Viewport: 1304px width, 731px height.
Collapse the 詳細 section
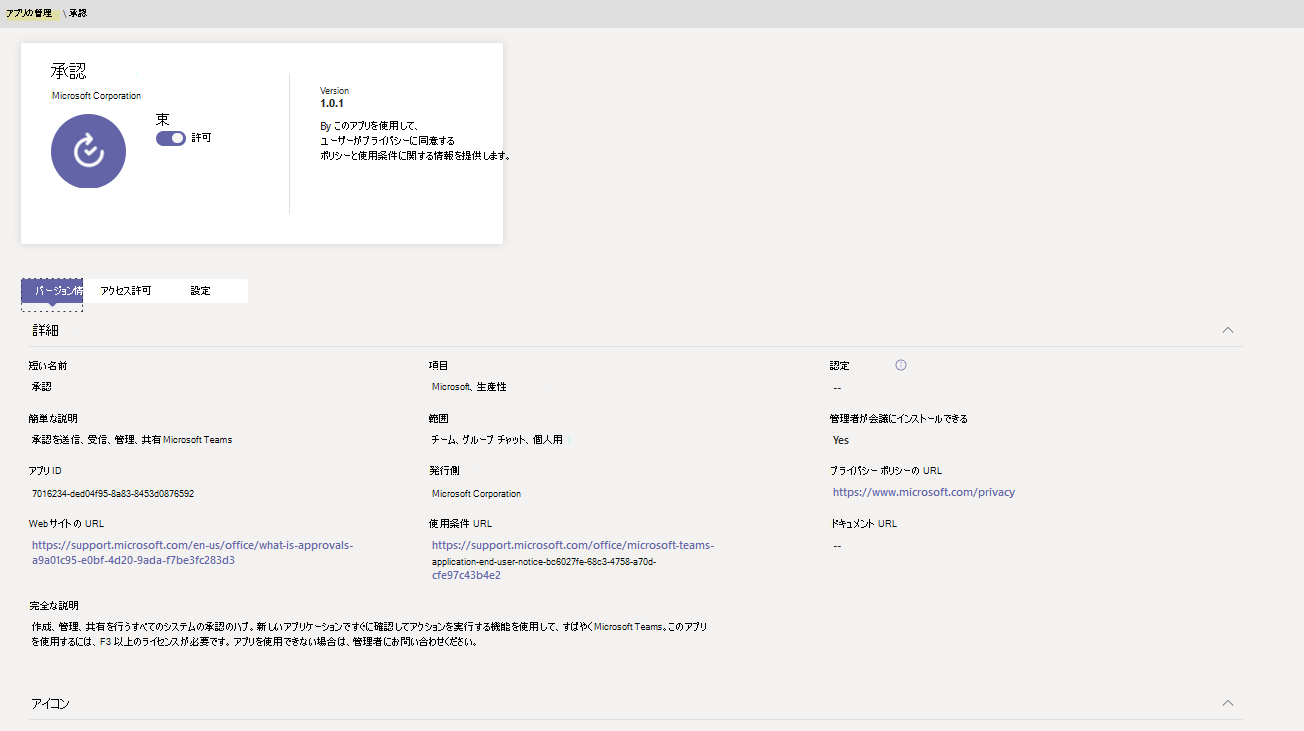point(1228,330)
